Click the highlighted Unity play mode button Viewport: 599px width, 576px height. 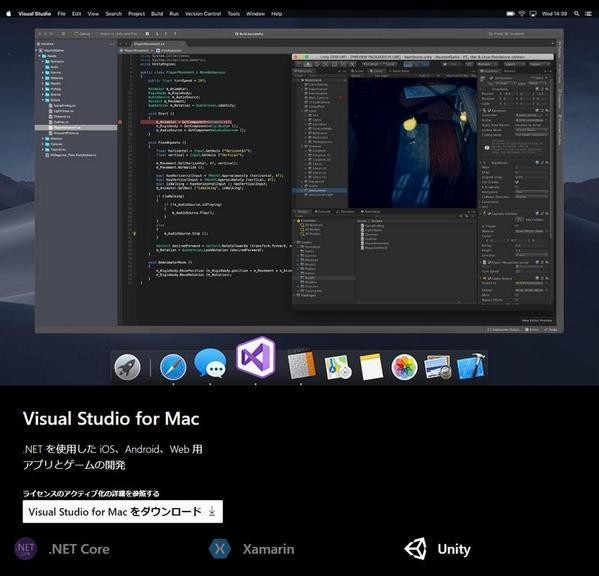[408, 65]
